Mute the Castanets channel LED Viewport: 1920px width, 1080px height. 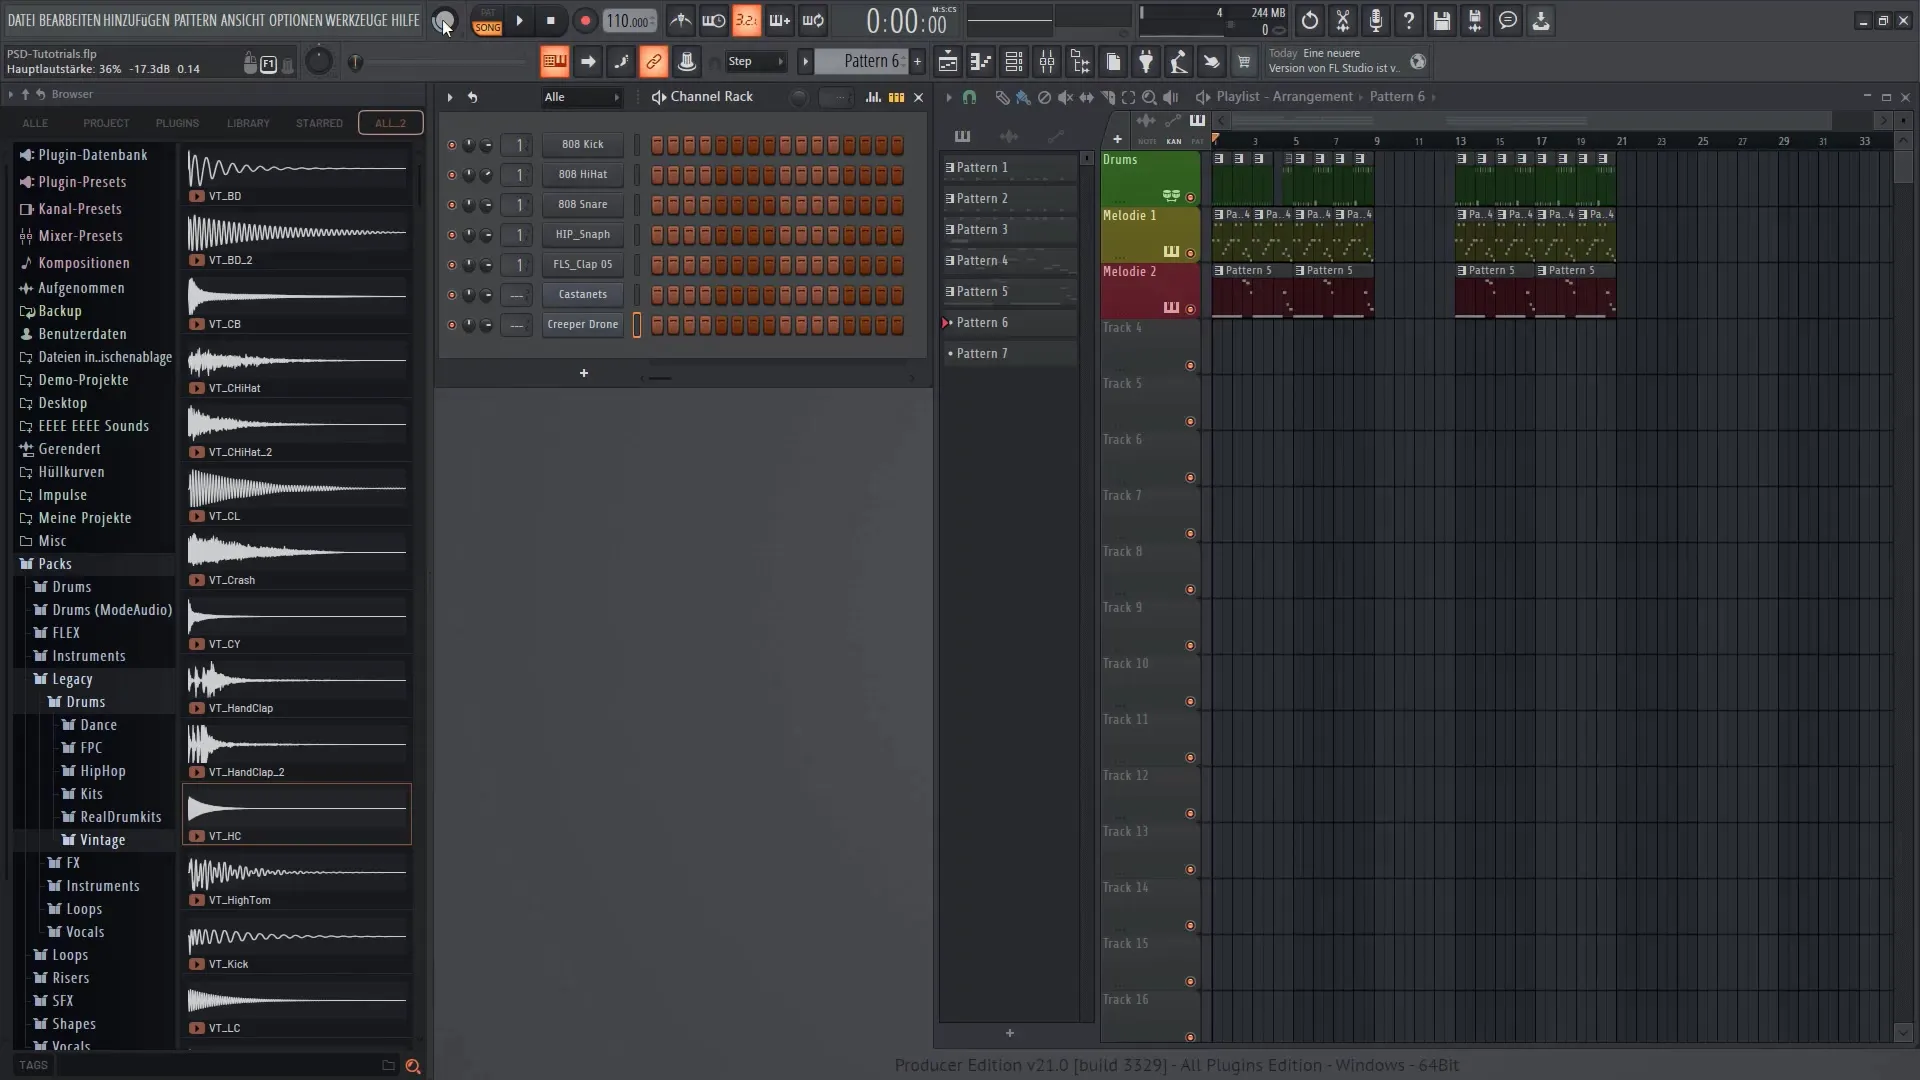coord(451,295)
